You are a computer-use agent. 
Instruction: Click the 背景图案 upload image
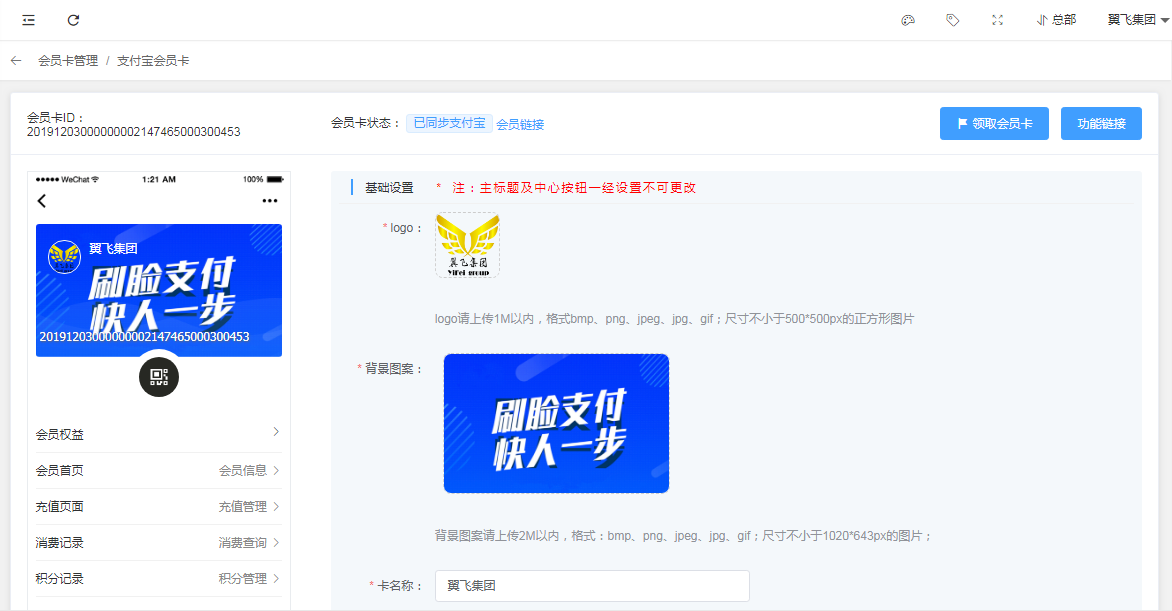(x=556, y=423)
